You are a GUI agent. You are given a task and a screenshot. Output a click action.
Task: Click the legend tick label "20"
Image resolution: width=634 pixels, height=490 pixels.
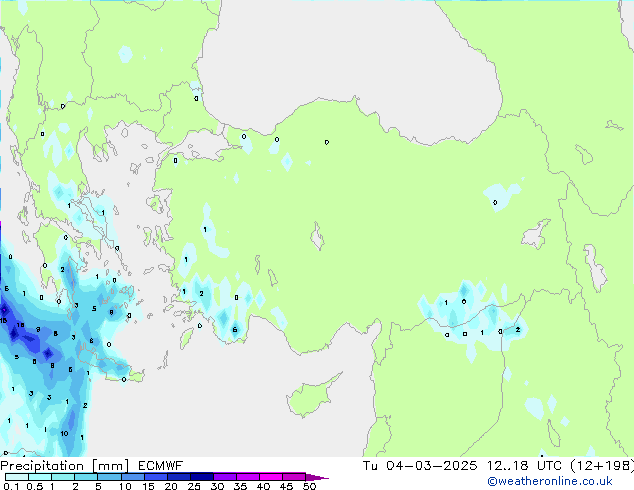tap(171, 486)
